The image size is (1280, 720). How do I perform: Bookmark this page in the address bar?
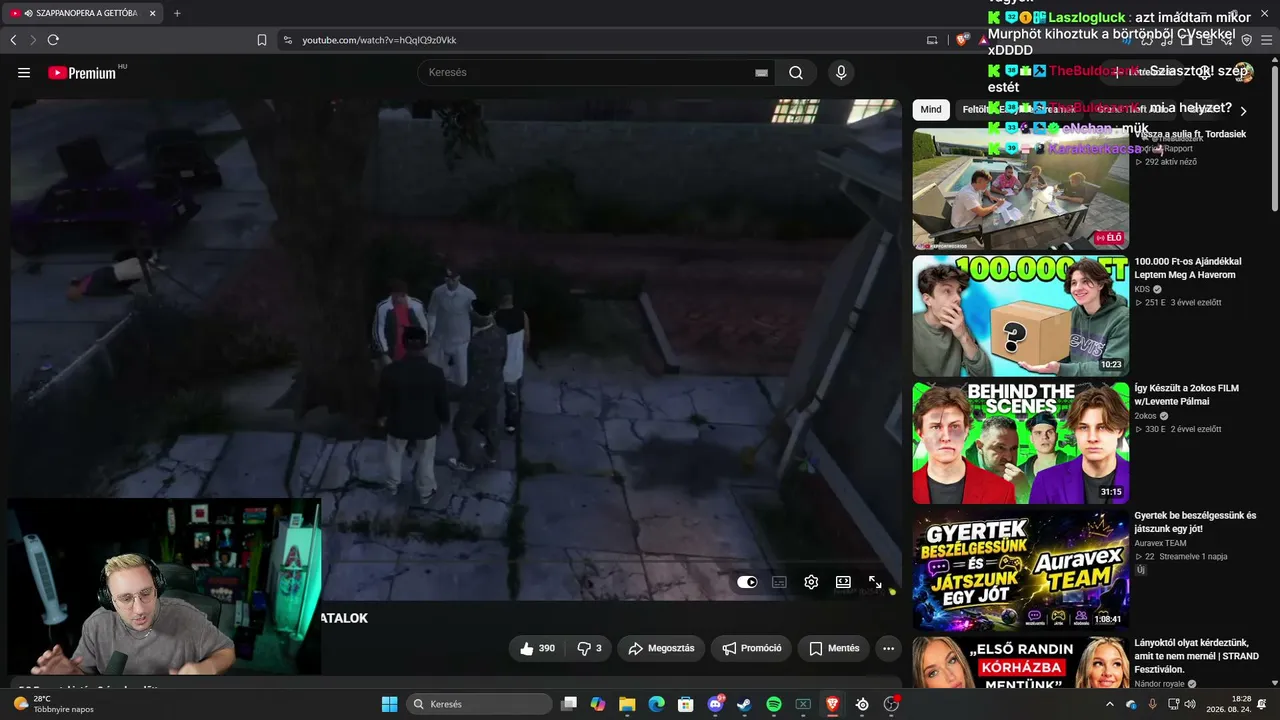(262, 40)
